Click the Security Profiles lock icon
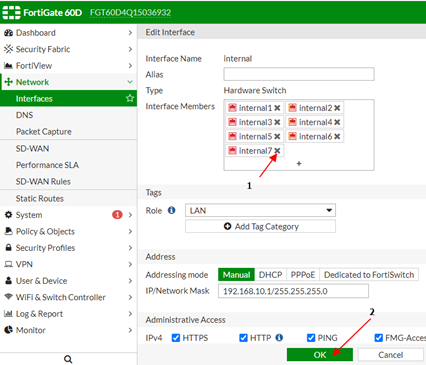The width and height of the screenshot is (426, 365). [8, 248]
